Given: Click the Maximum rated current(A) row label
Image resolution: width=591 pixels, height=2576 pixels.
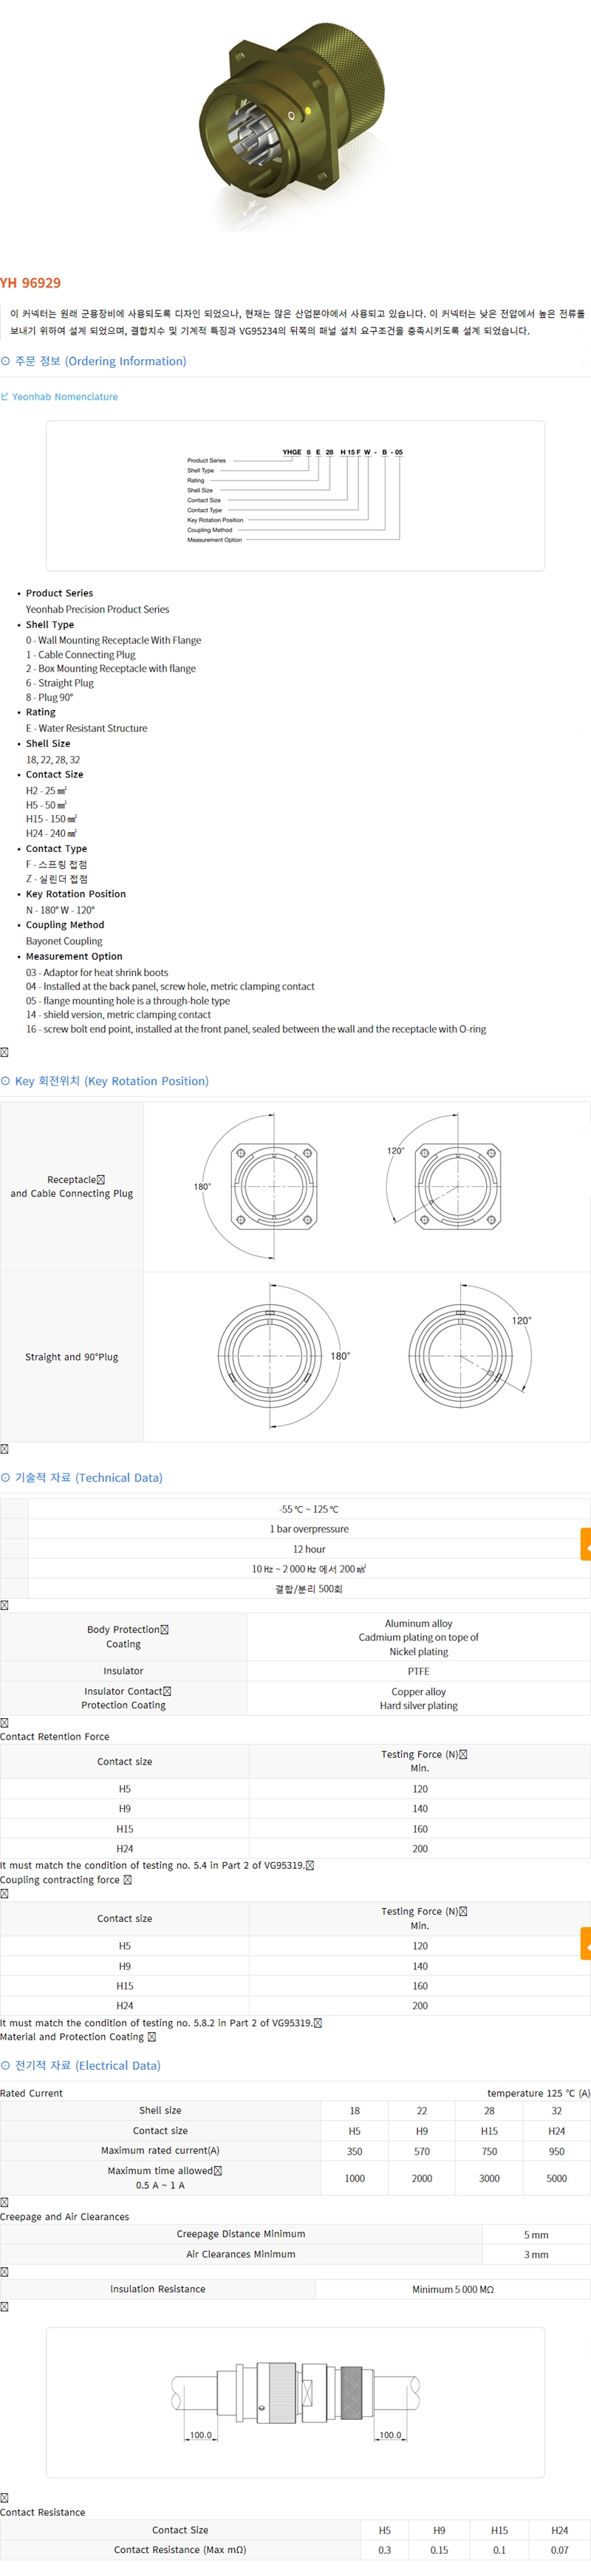Looking at the screenshot, I should (x=160, y=2151).
